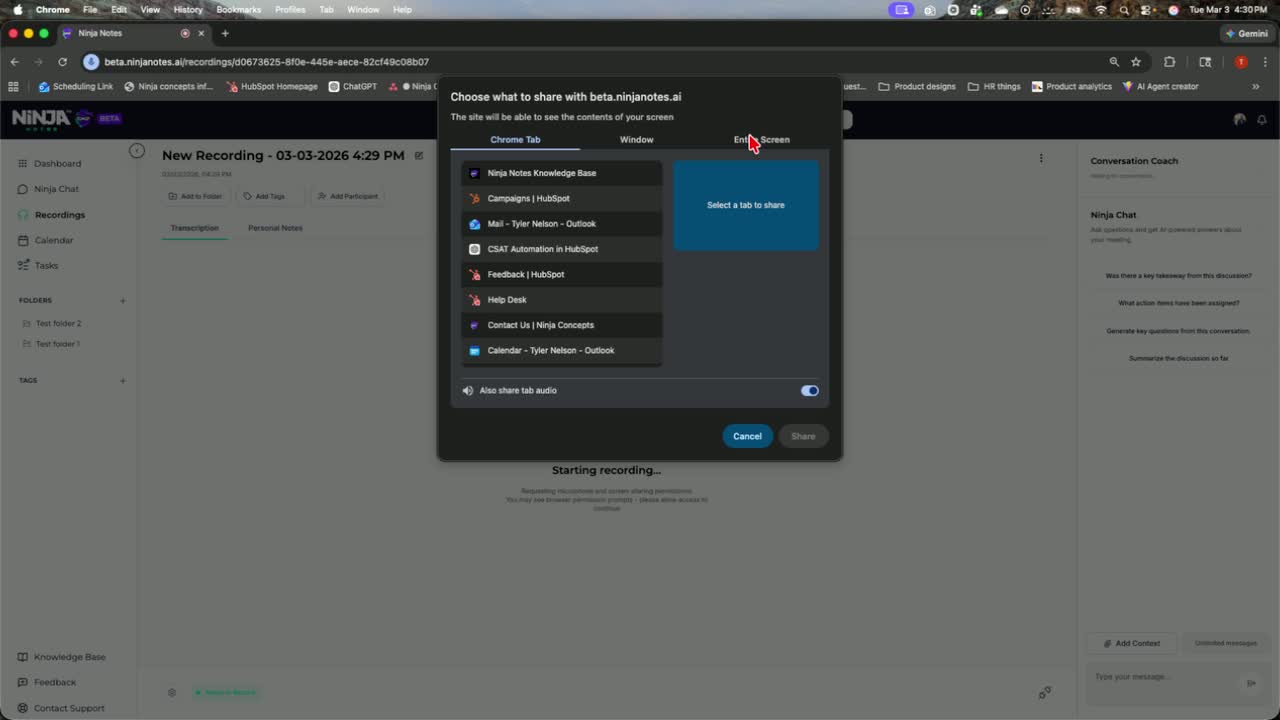Click the Add Context button

(x=1131, y=643)
